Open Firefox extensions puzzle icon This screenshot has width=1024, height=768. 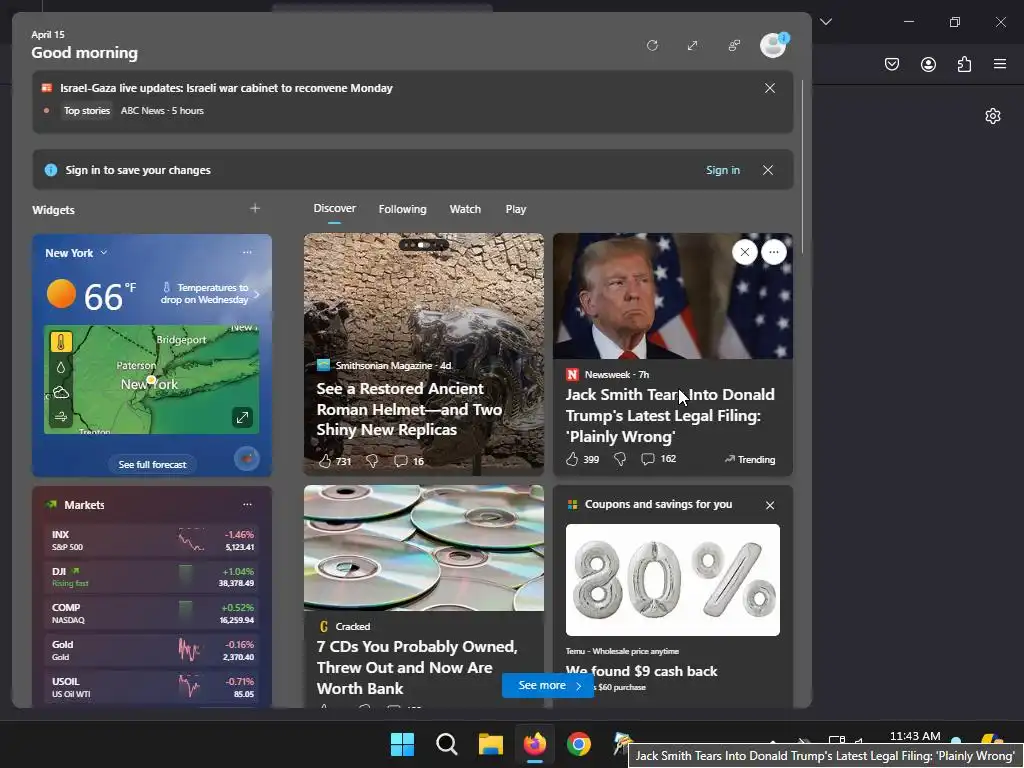coord(964,64)
